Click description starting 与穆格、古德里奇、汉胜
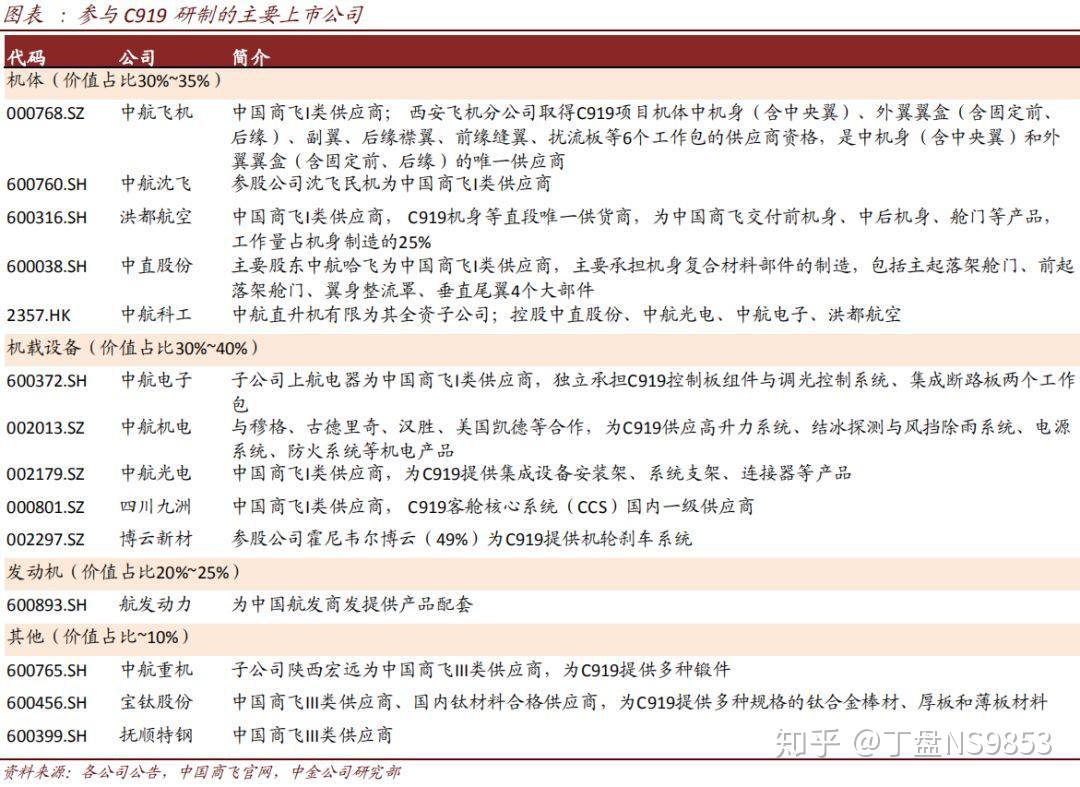The image size is (1080, 787). (x=652, y=439)
